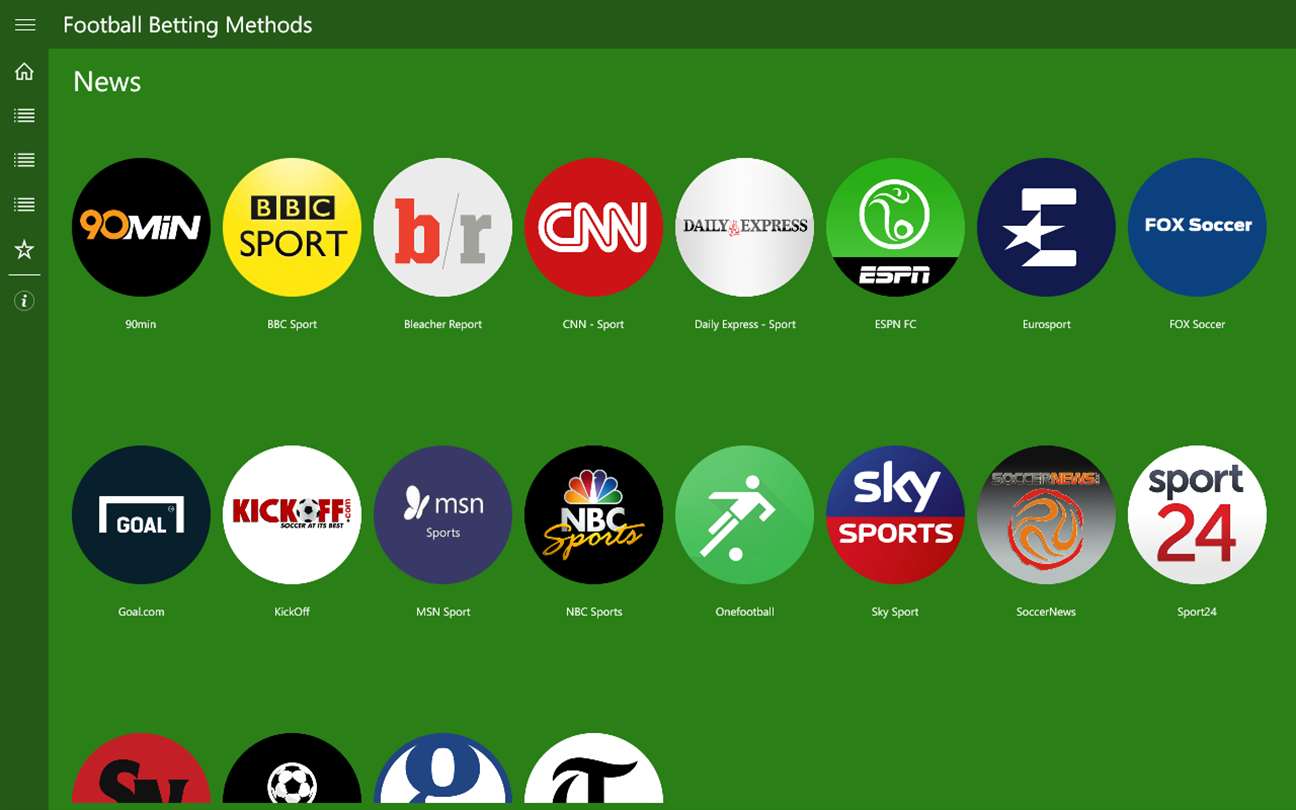
Task: Click the 'BBC Sport' label text
Action: 292,324
